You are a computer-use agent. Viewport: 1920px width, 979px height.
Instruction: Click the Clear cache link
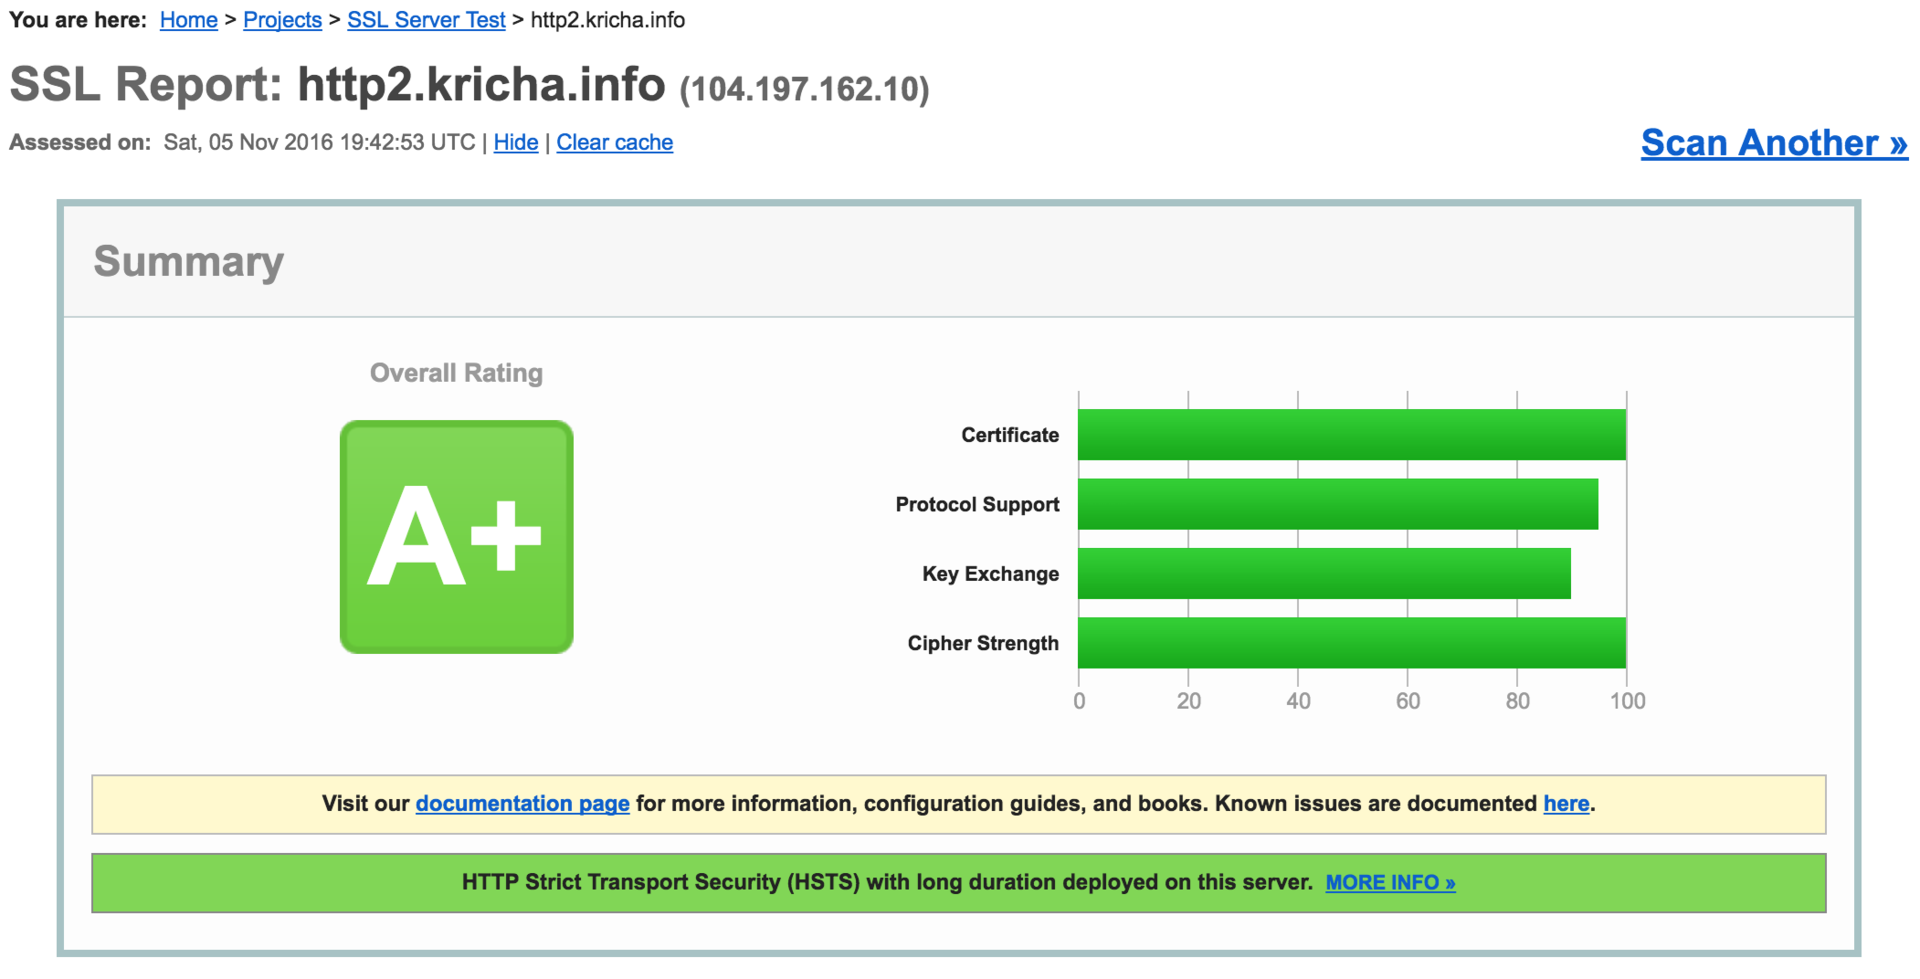tap(614, 143)
